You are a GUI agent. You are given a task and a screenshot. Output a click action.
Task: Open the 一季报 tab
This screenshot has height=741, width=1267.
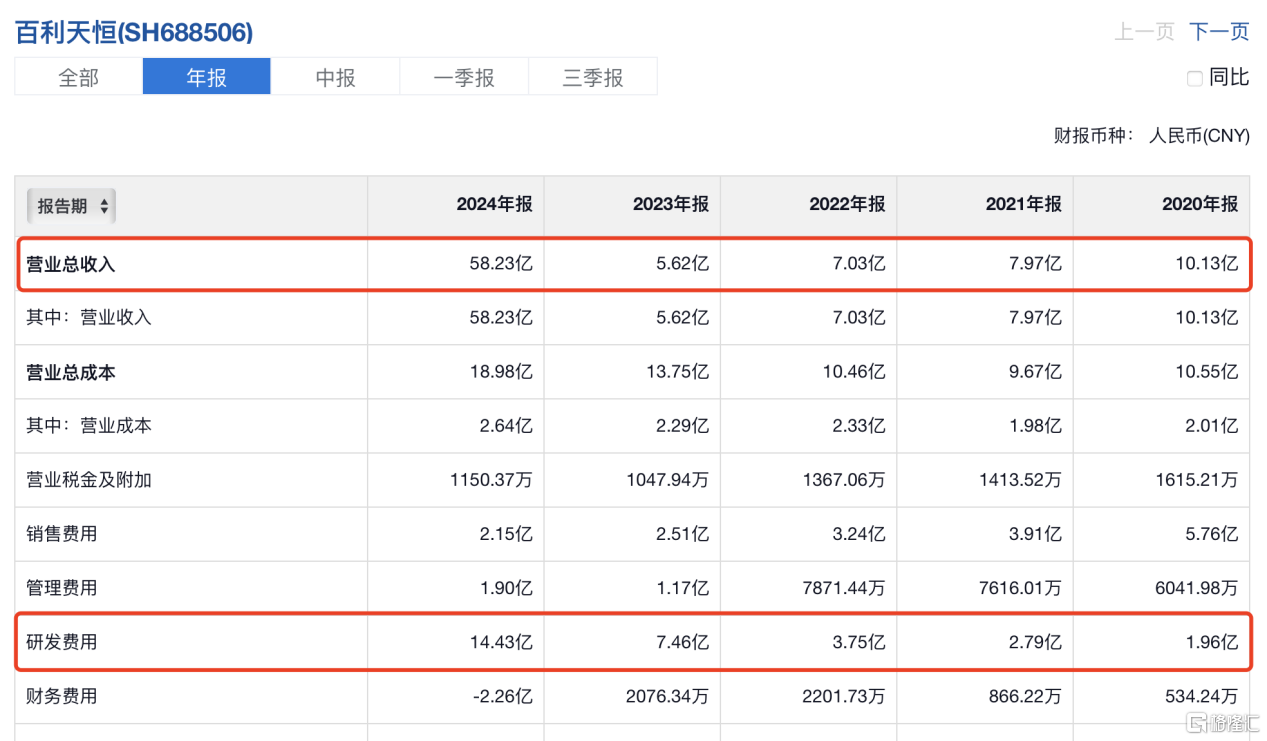pos(464,77)
